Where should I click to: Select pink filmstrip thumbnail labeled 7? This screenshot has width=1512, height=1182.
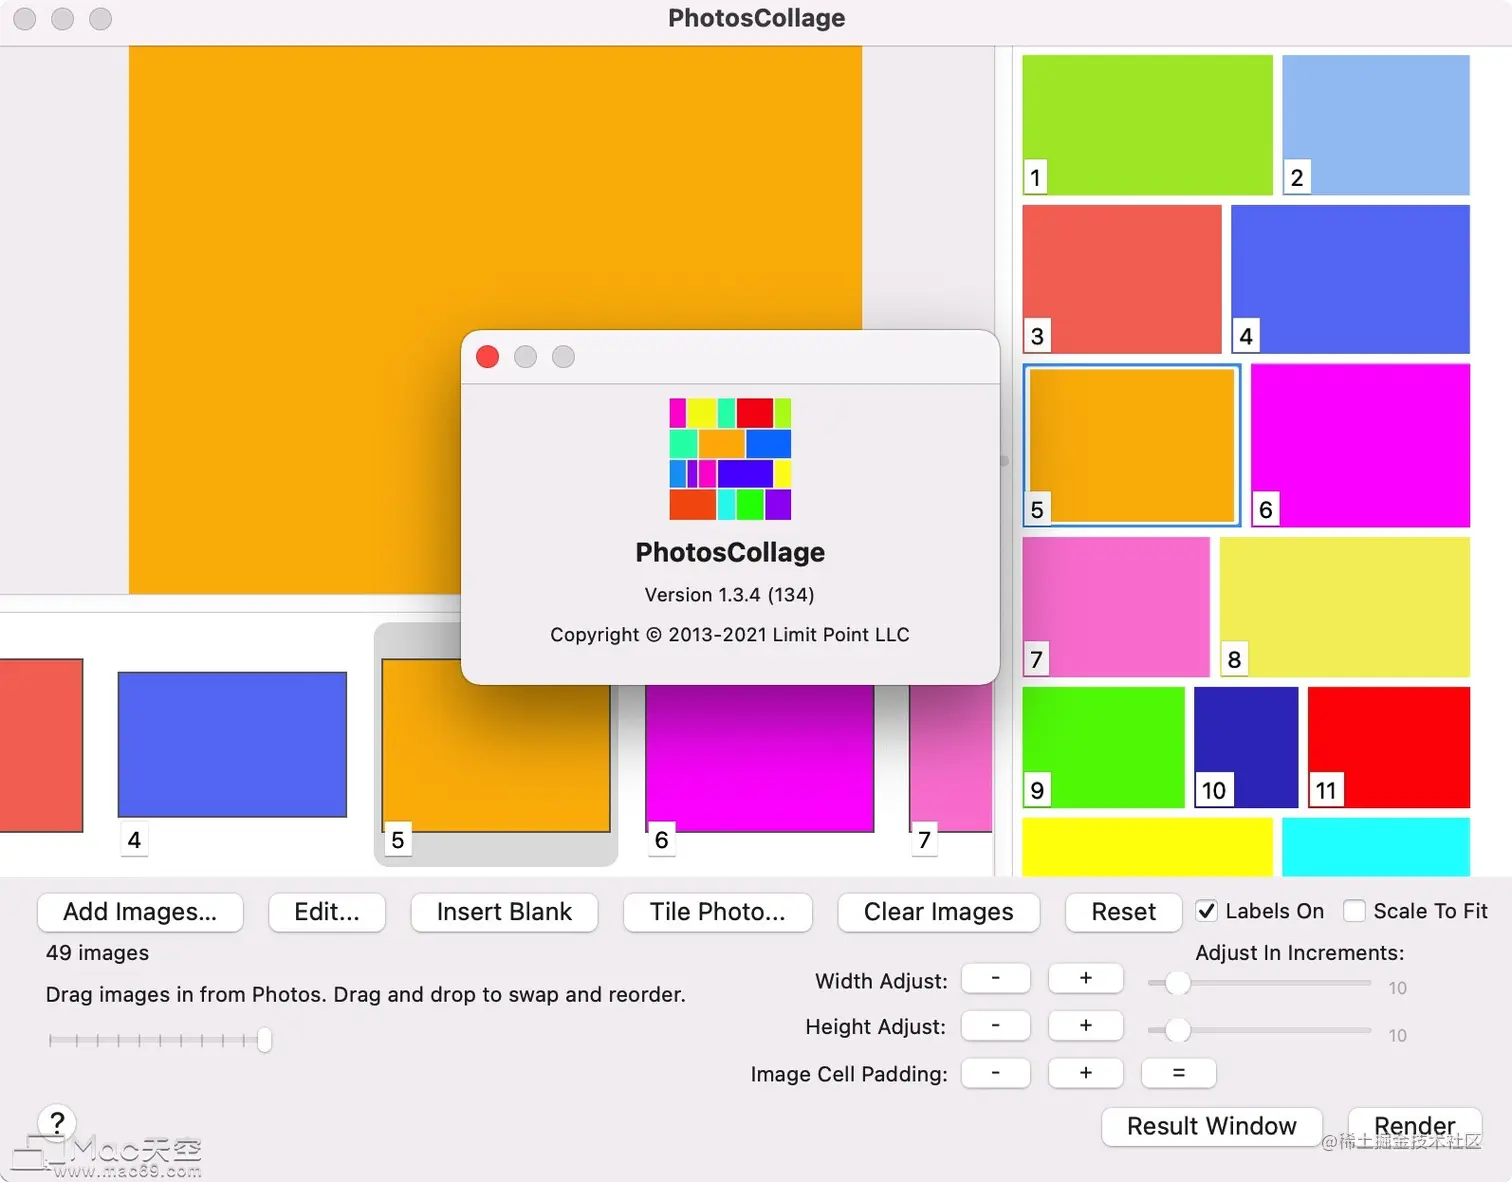(951, 758)
